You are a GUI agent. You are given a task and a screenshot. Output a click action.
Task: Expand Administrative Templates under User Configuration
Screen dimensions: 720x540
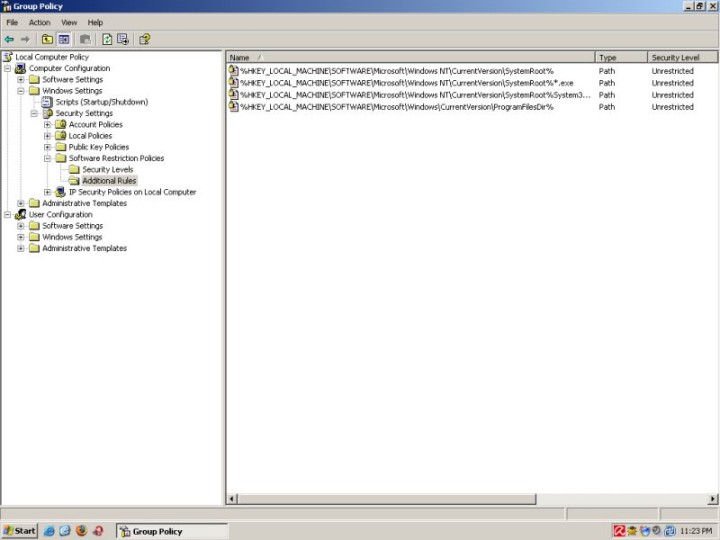(21, 248)
